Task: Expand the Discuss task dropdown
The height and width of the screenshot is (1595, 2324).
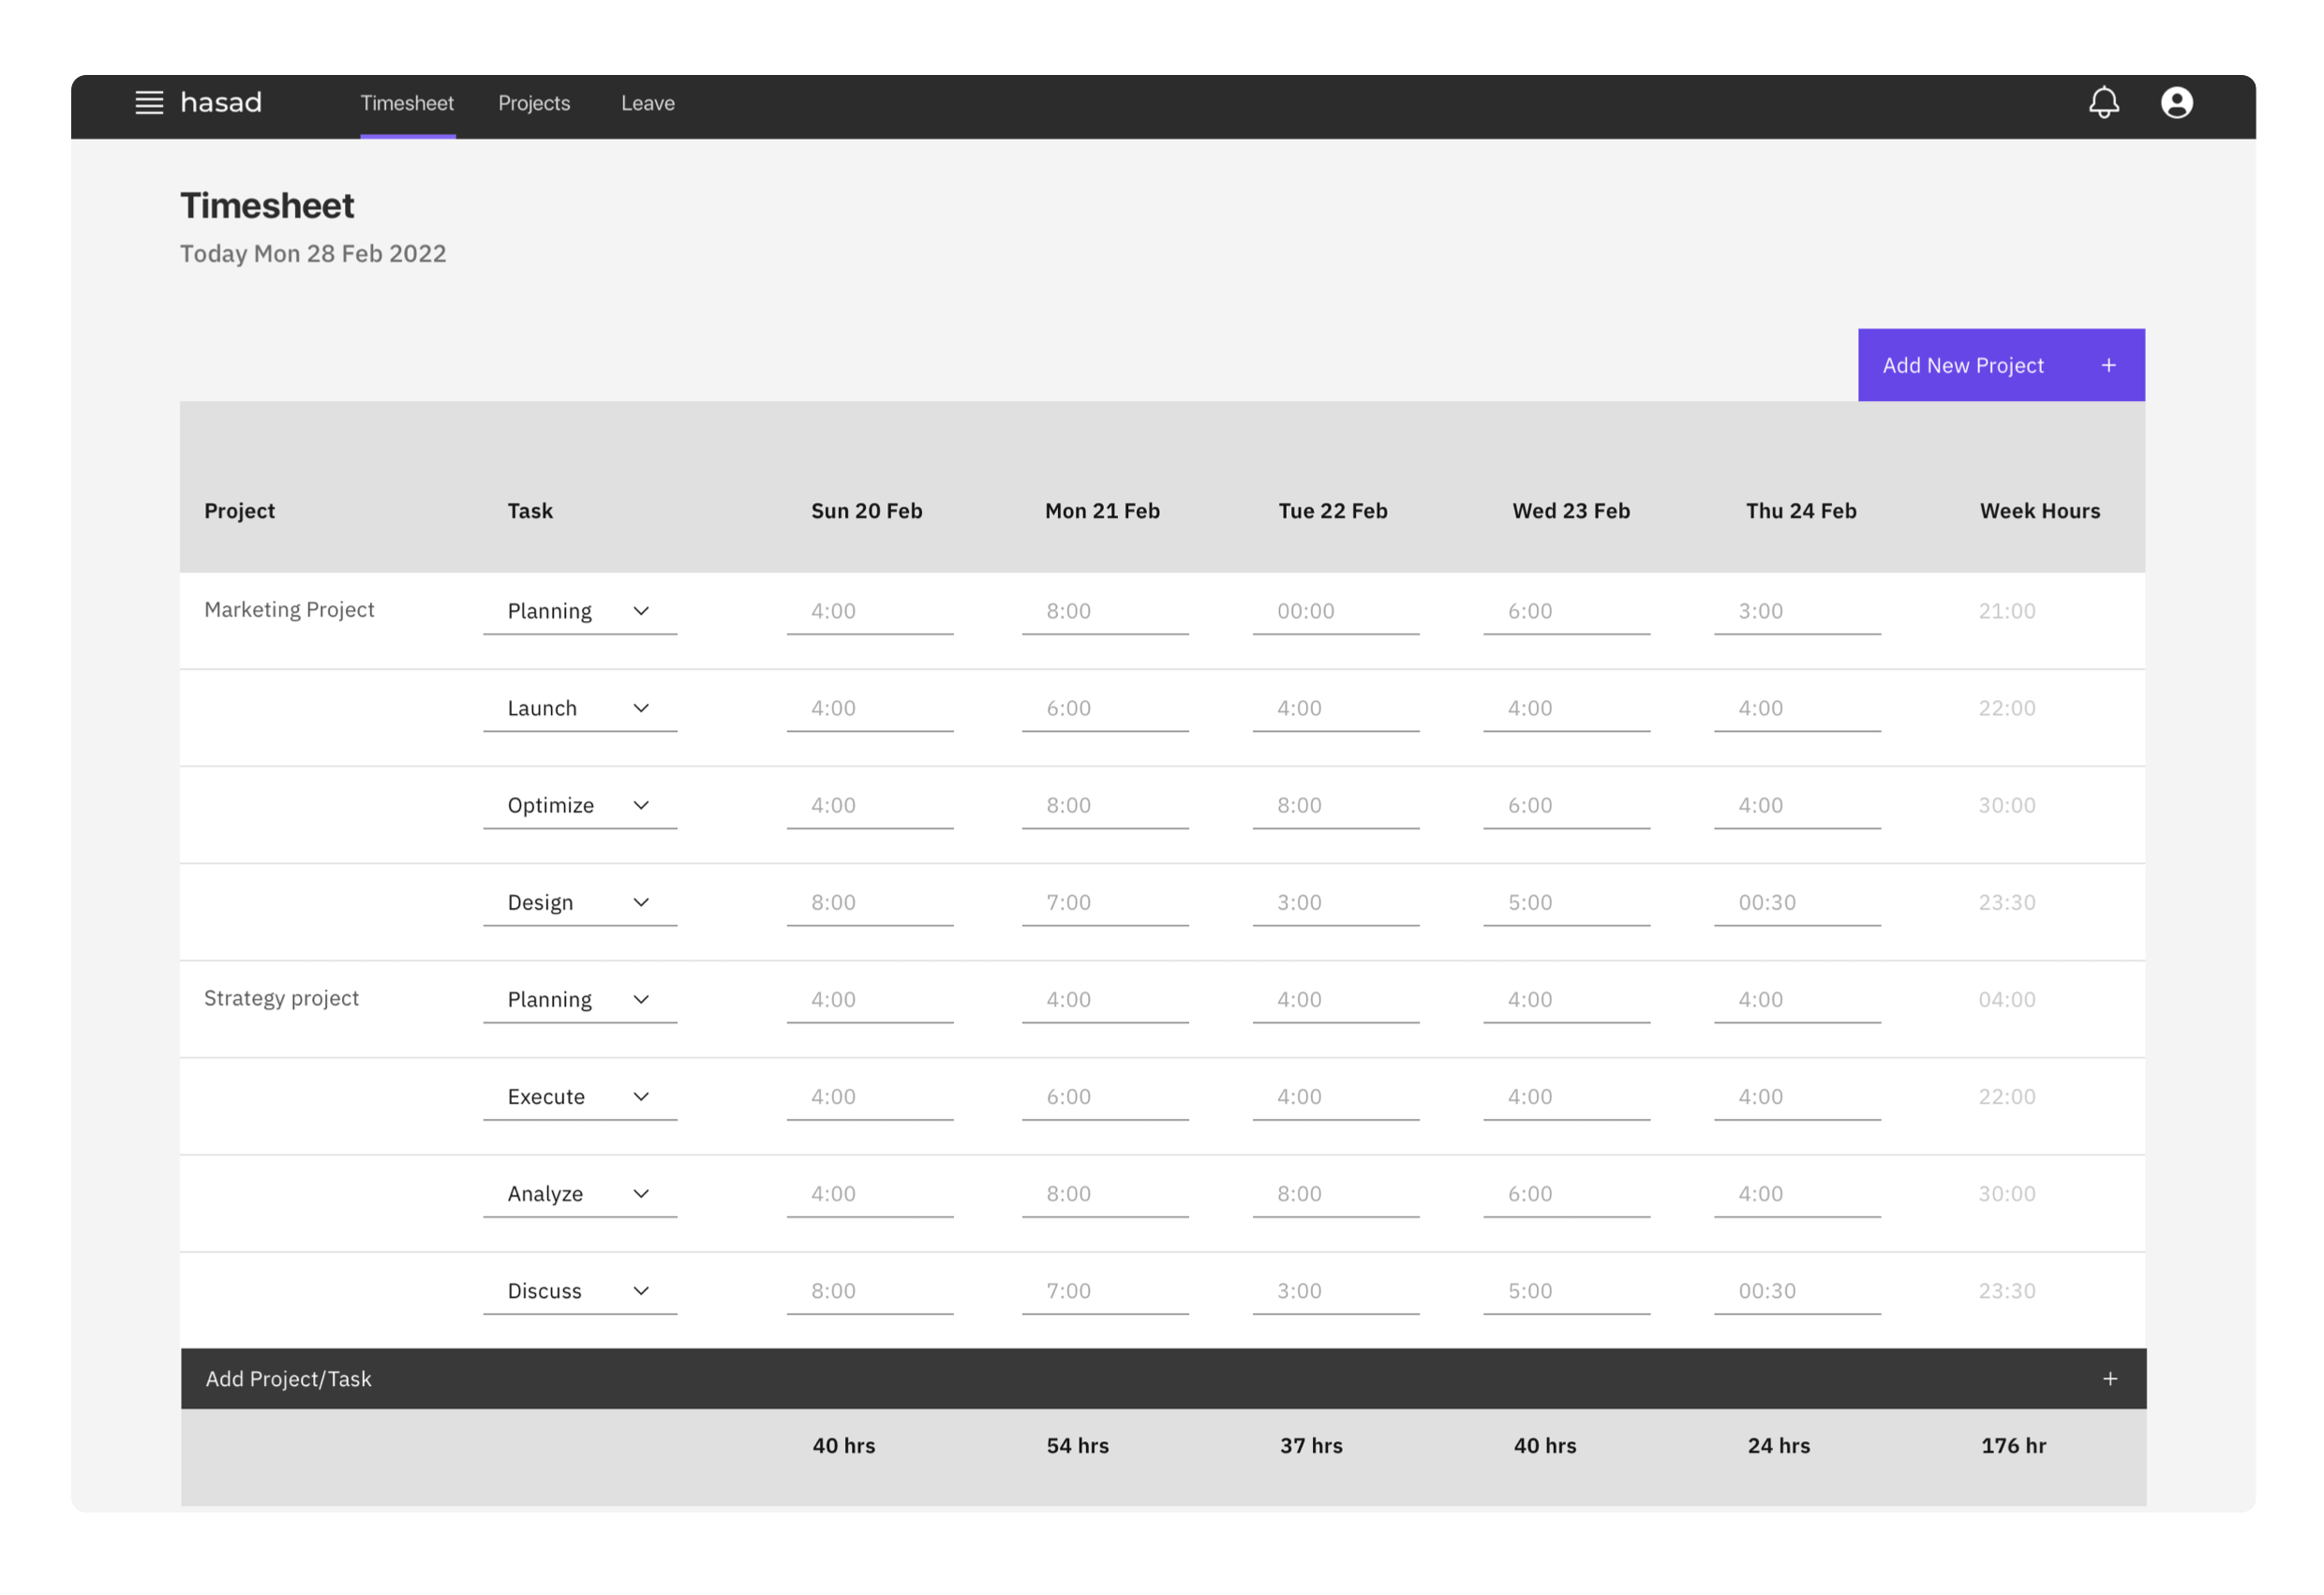Action: (641, 1291)
